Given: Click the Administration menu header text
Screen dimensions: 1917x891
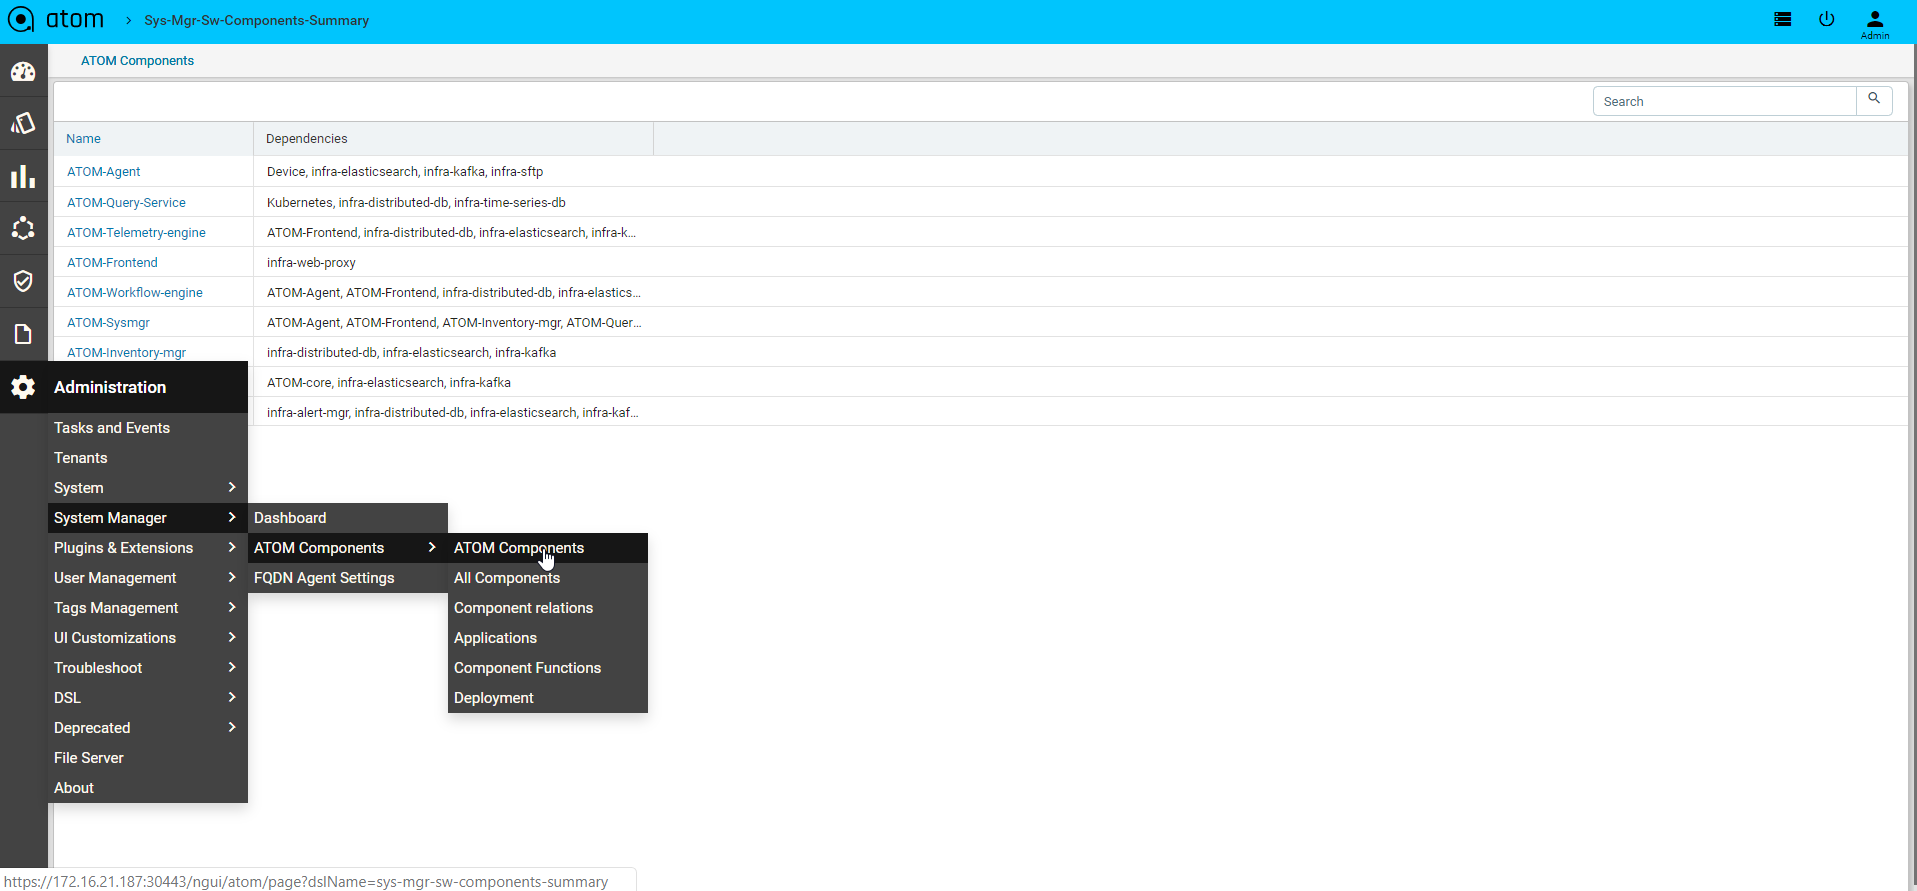Looking at the screenshot, I should point(110,387).
